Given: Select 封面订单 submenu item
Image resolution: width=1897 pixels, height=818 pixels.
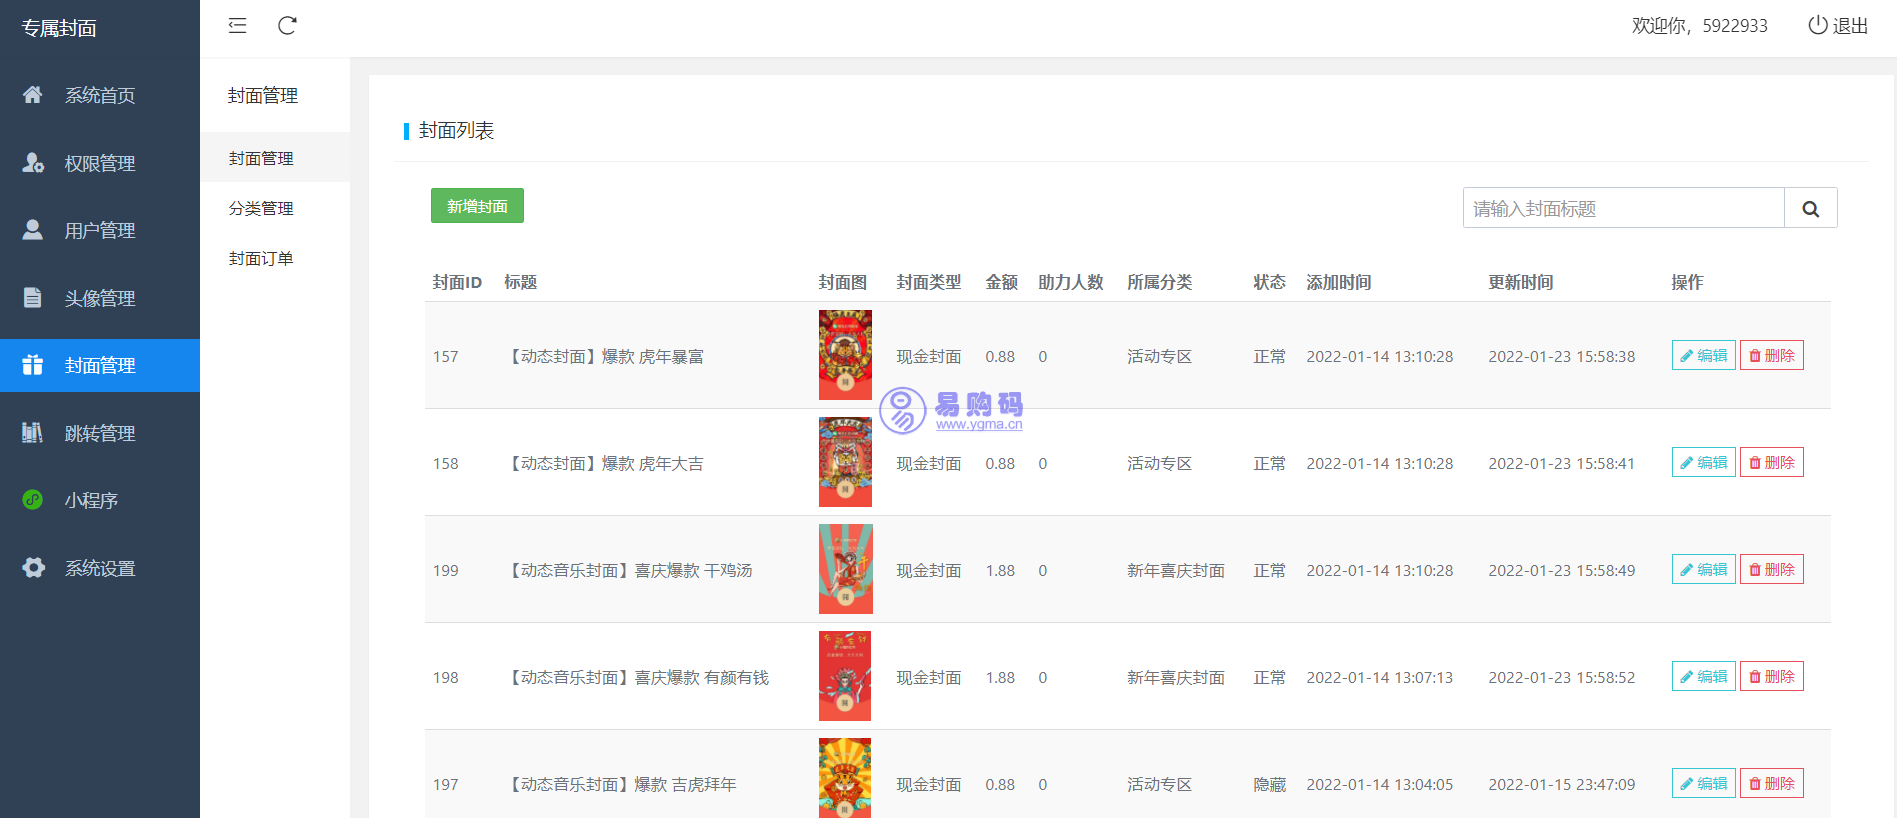Looking at the screenshot, I should 261,258.
